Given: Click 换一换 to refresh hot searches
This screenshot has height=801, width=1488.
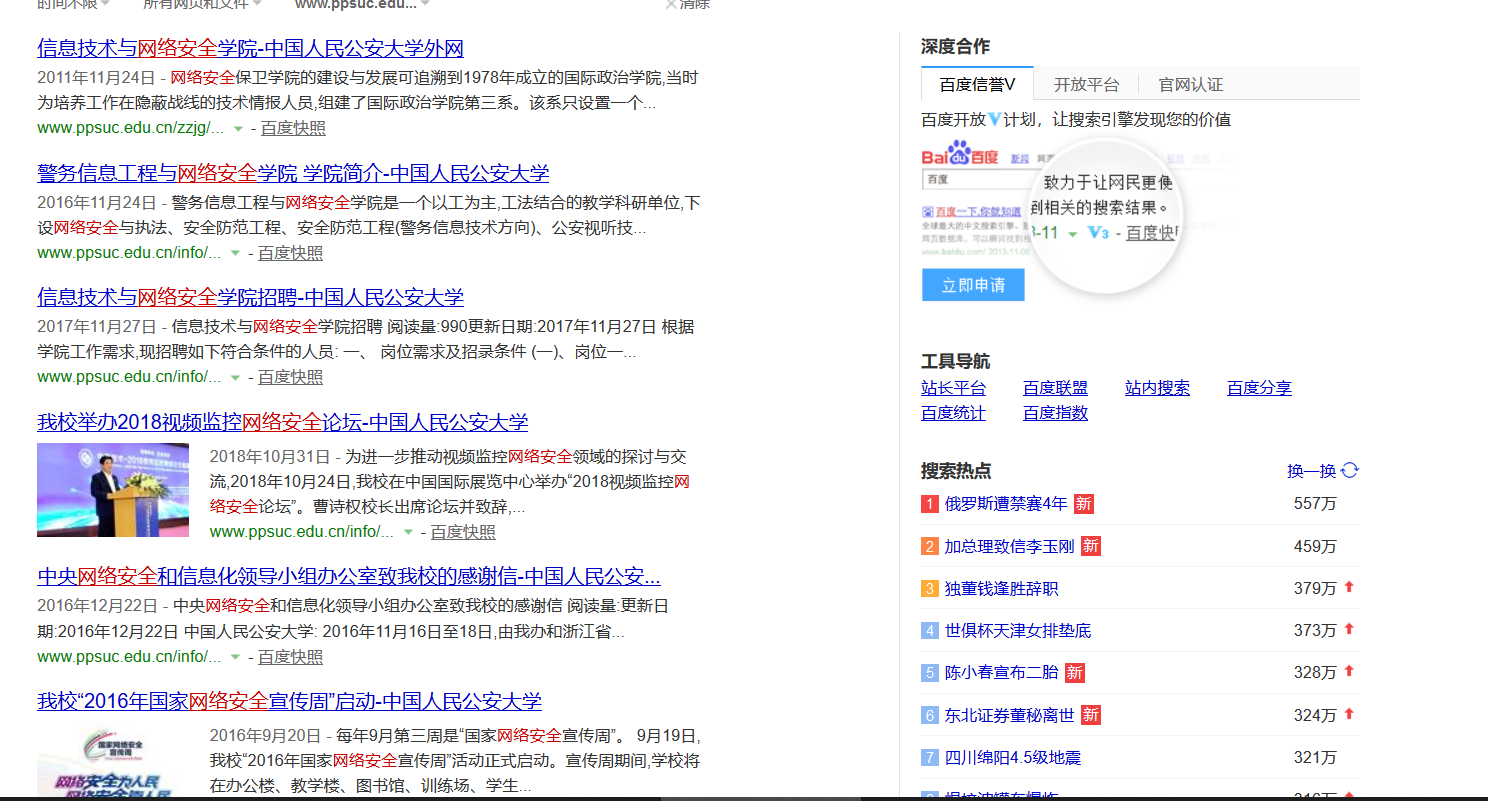Looking at the screenshot, I should click(1311, 471).
